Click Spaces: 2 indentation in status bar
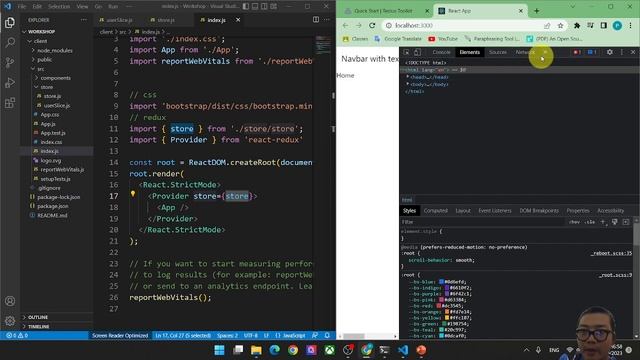The height and width of the screenshot is (360, 640). coord(227,336)
